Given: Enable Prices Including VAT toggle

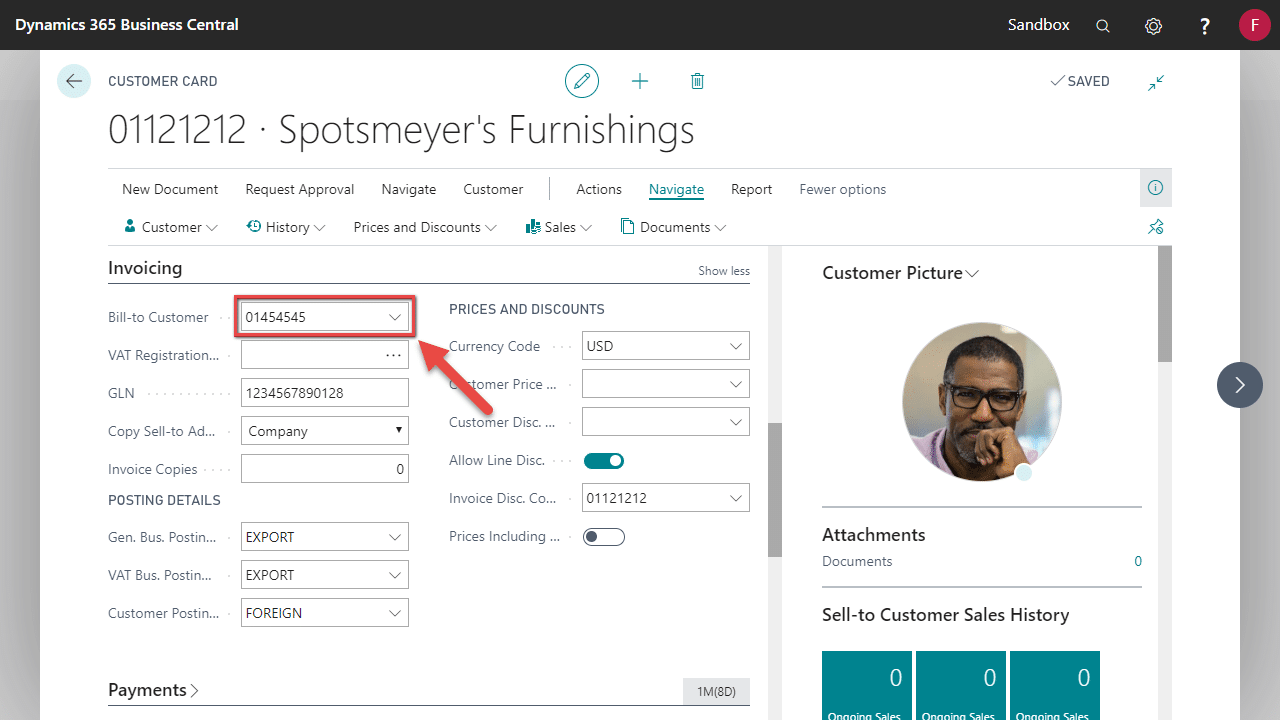Looking at the screenshot, I should point(603,537).
